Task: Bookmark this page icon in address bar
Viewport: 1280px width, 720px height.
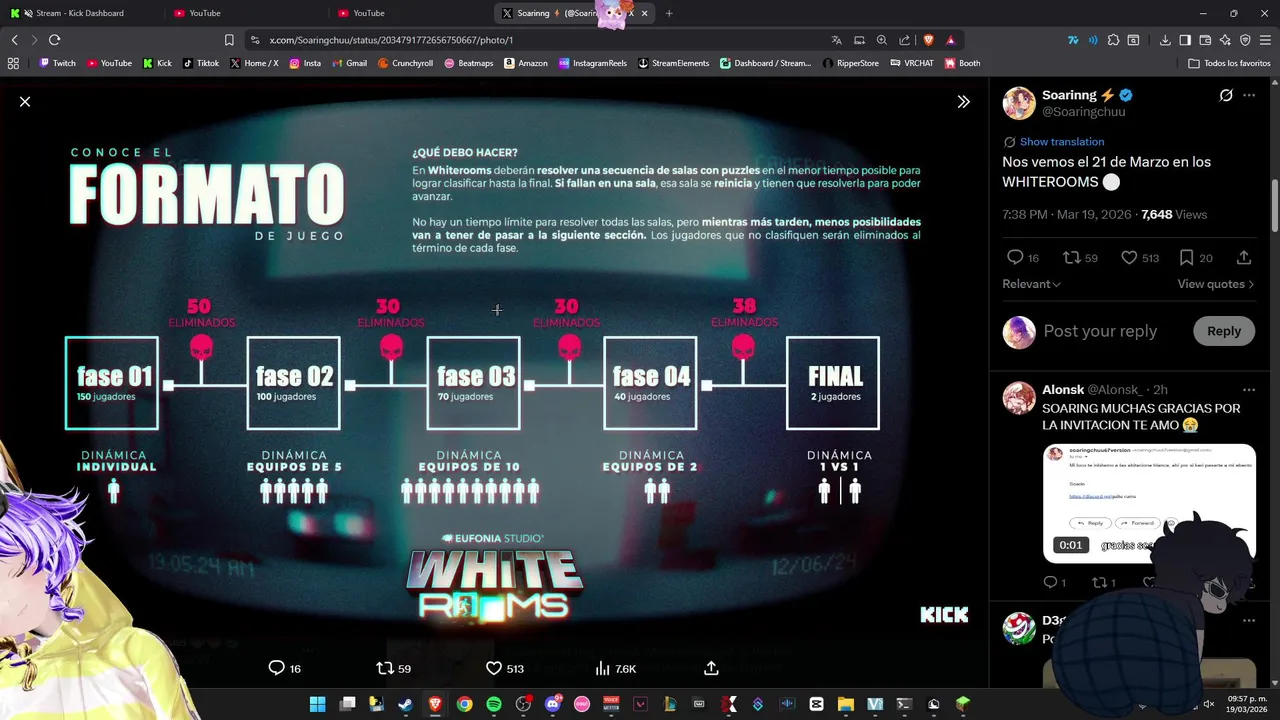Action: pyautogui.click(x=229, y=40)
